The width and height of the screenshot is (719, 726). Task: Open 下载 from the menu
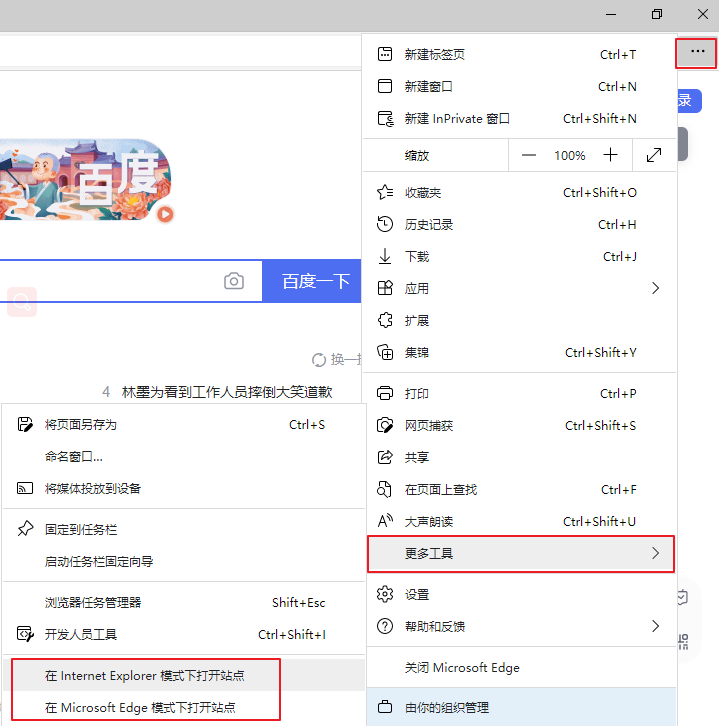519,256
